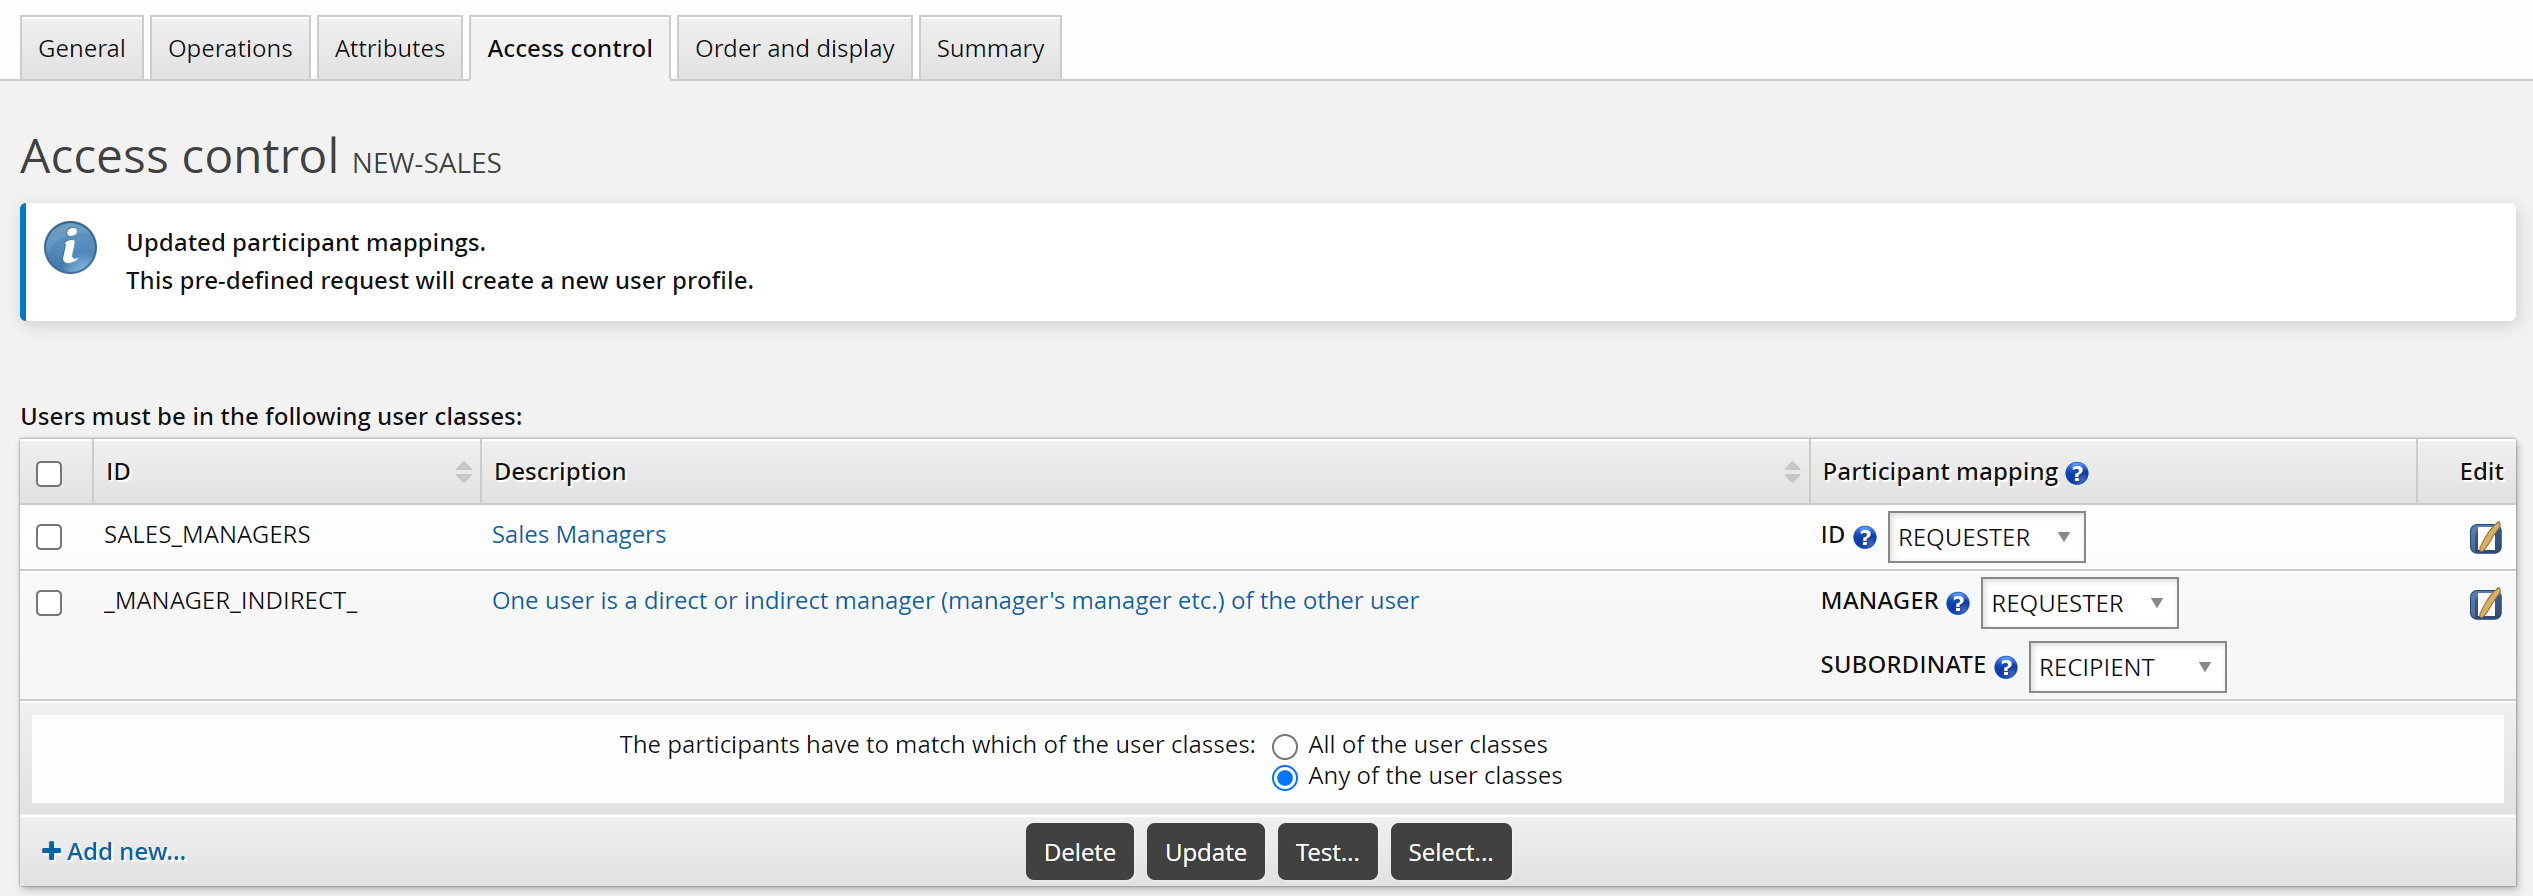Open the SUBORDINATE participant mapping dropdown
2533x896 pixels.
coord(2126,667)
